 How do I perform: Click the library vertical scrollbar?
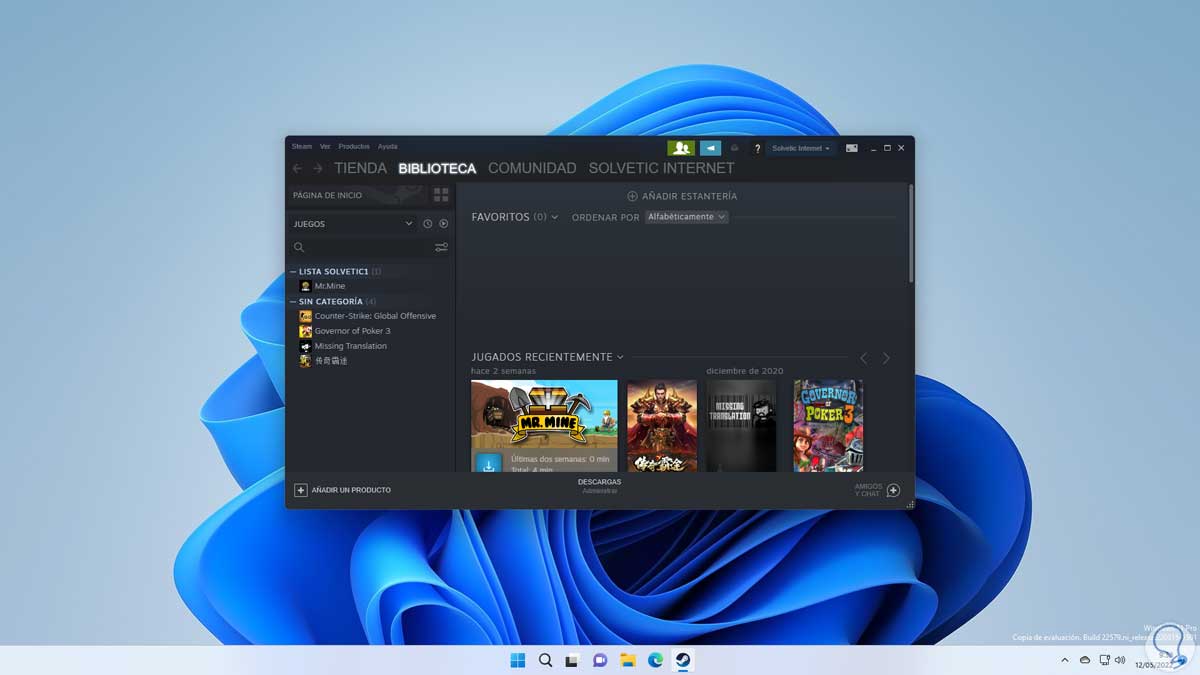coord(910,234)
